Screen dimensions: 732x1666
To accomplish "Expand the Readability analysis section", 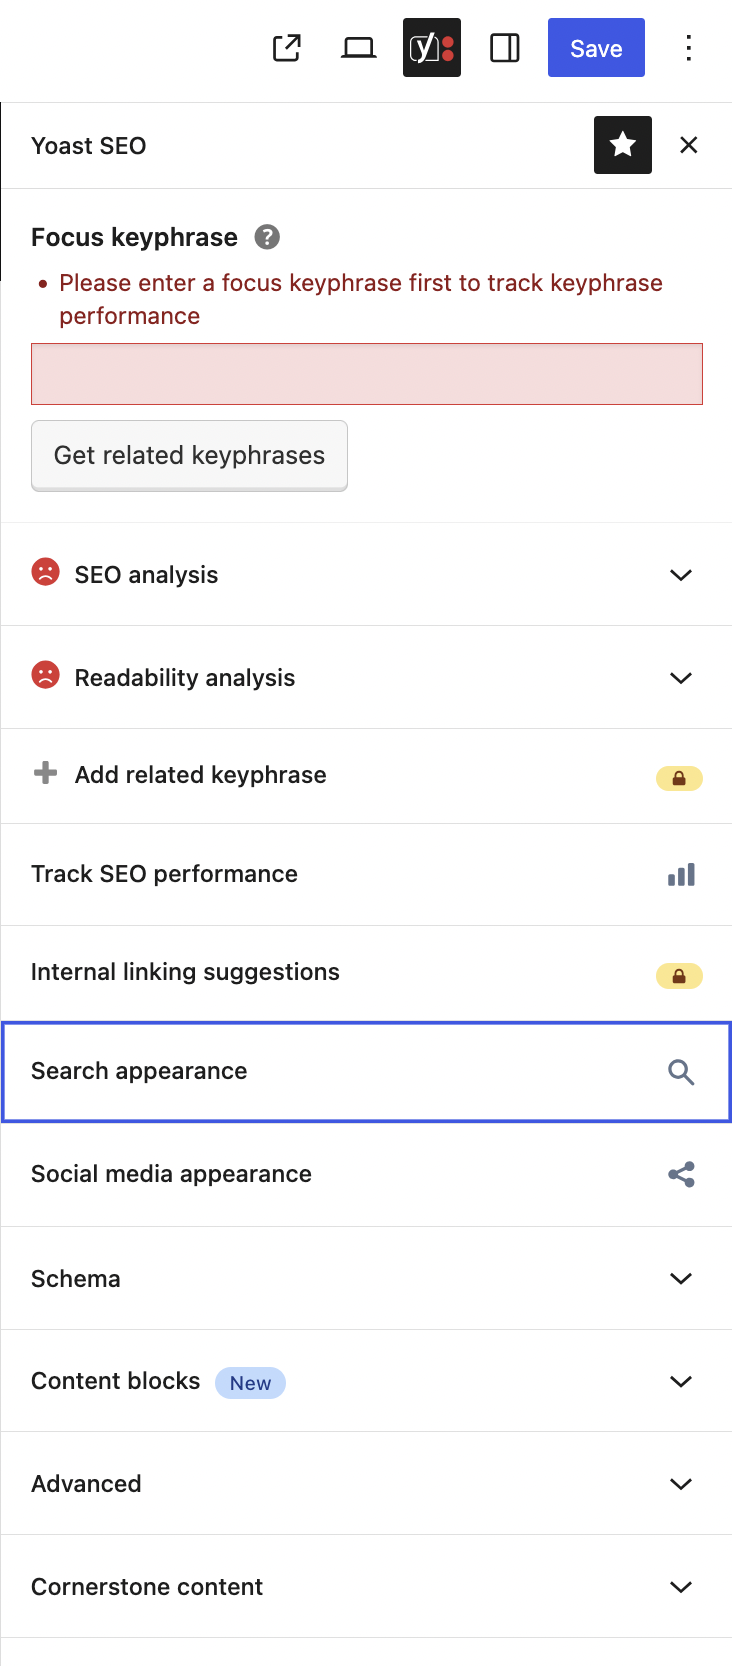I will click(681, 677).
